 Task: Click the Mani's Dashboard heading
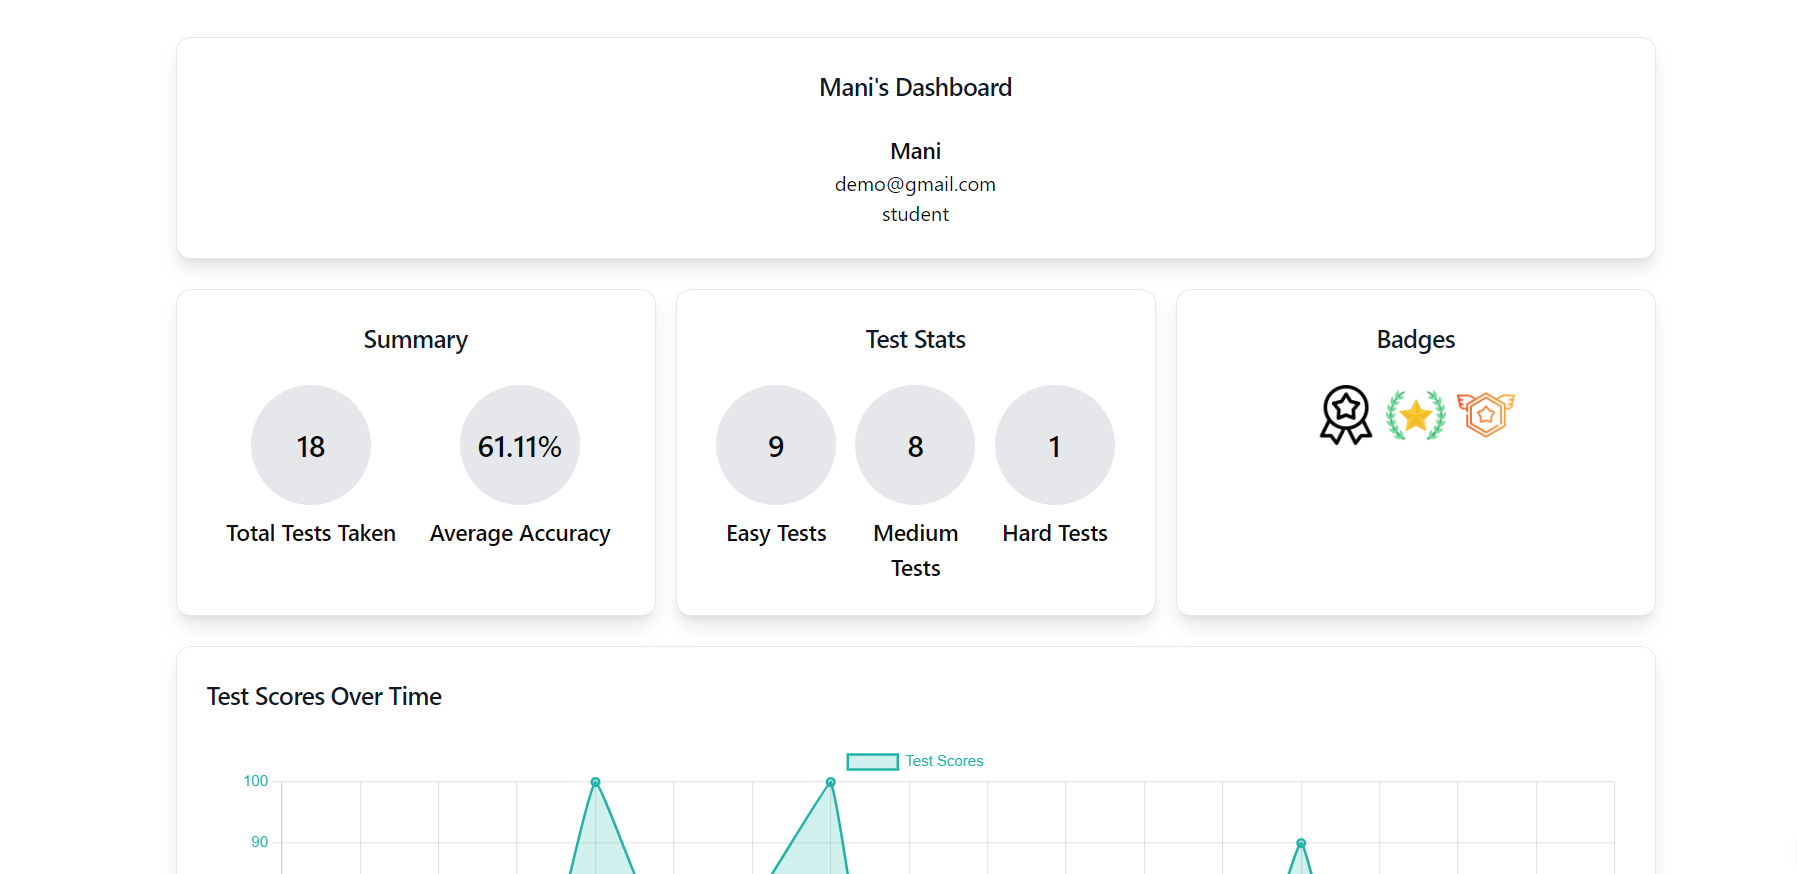click(x=916, y=88)
